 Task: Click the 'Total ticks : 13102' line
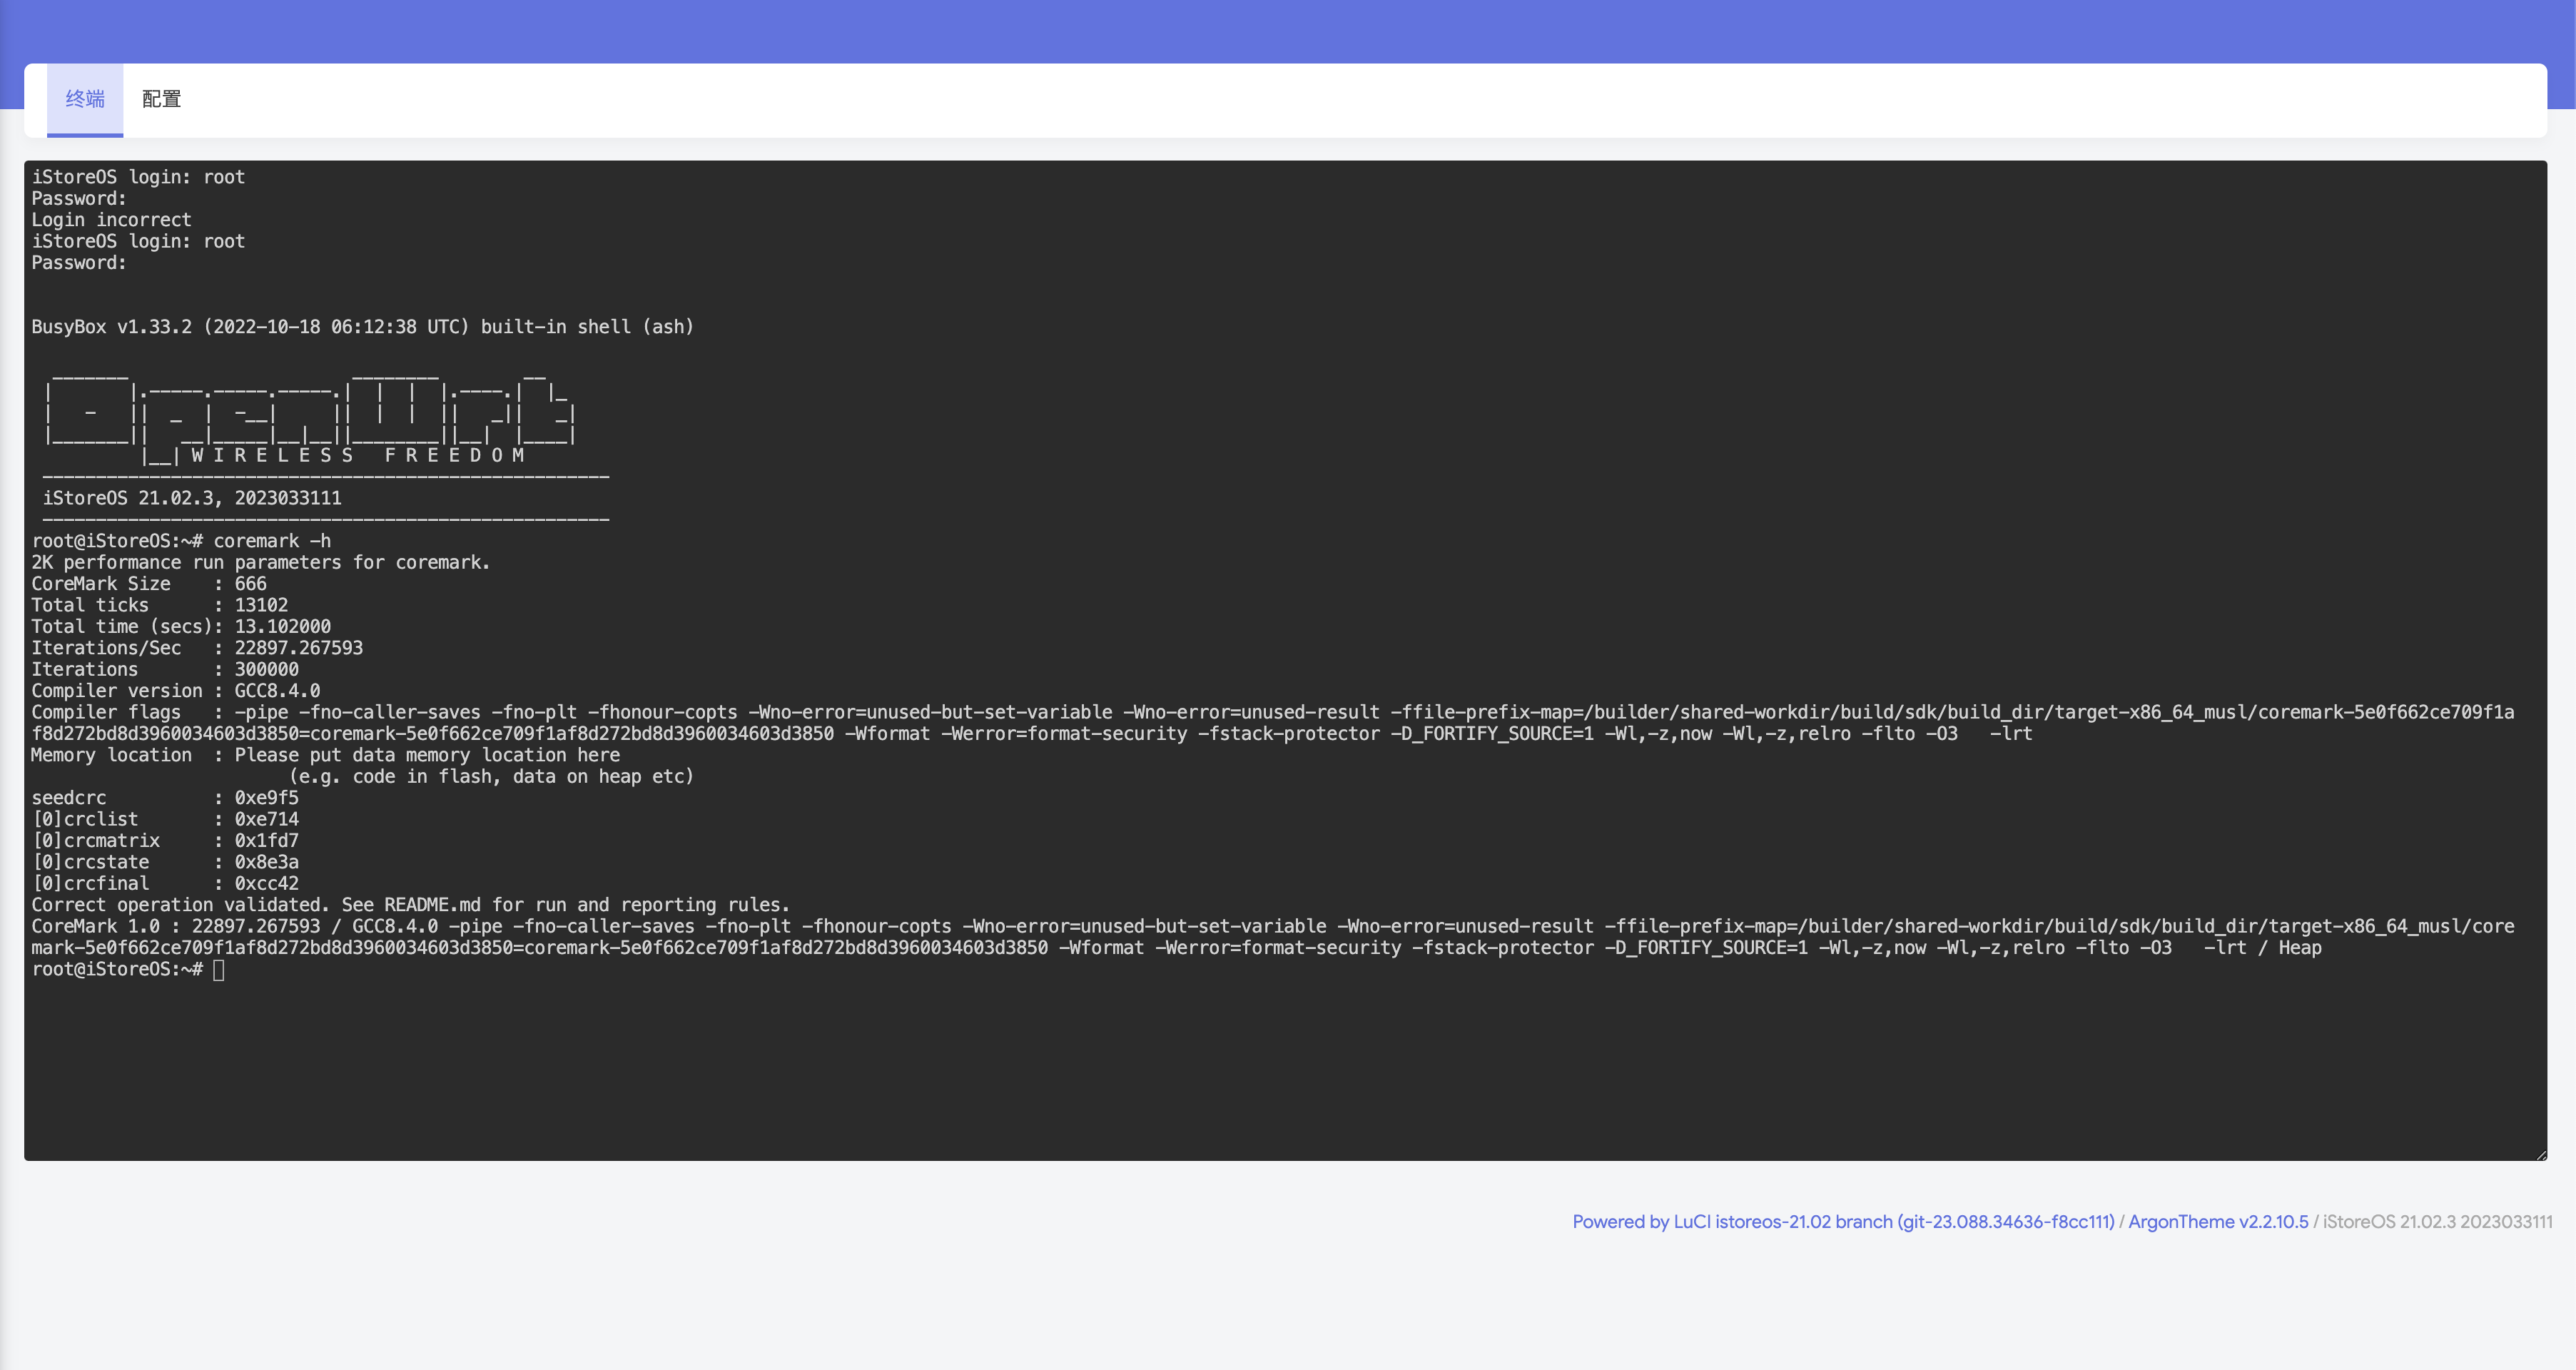[160, 605]
